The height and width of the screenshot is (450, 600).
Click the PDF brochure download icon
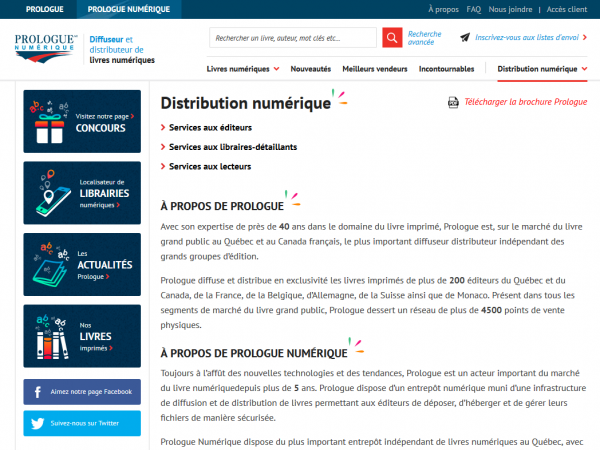453,102
